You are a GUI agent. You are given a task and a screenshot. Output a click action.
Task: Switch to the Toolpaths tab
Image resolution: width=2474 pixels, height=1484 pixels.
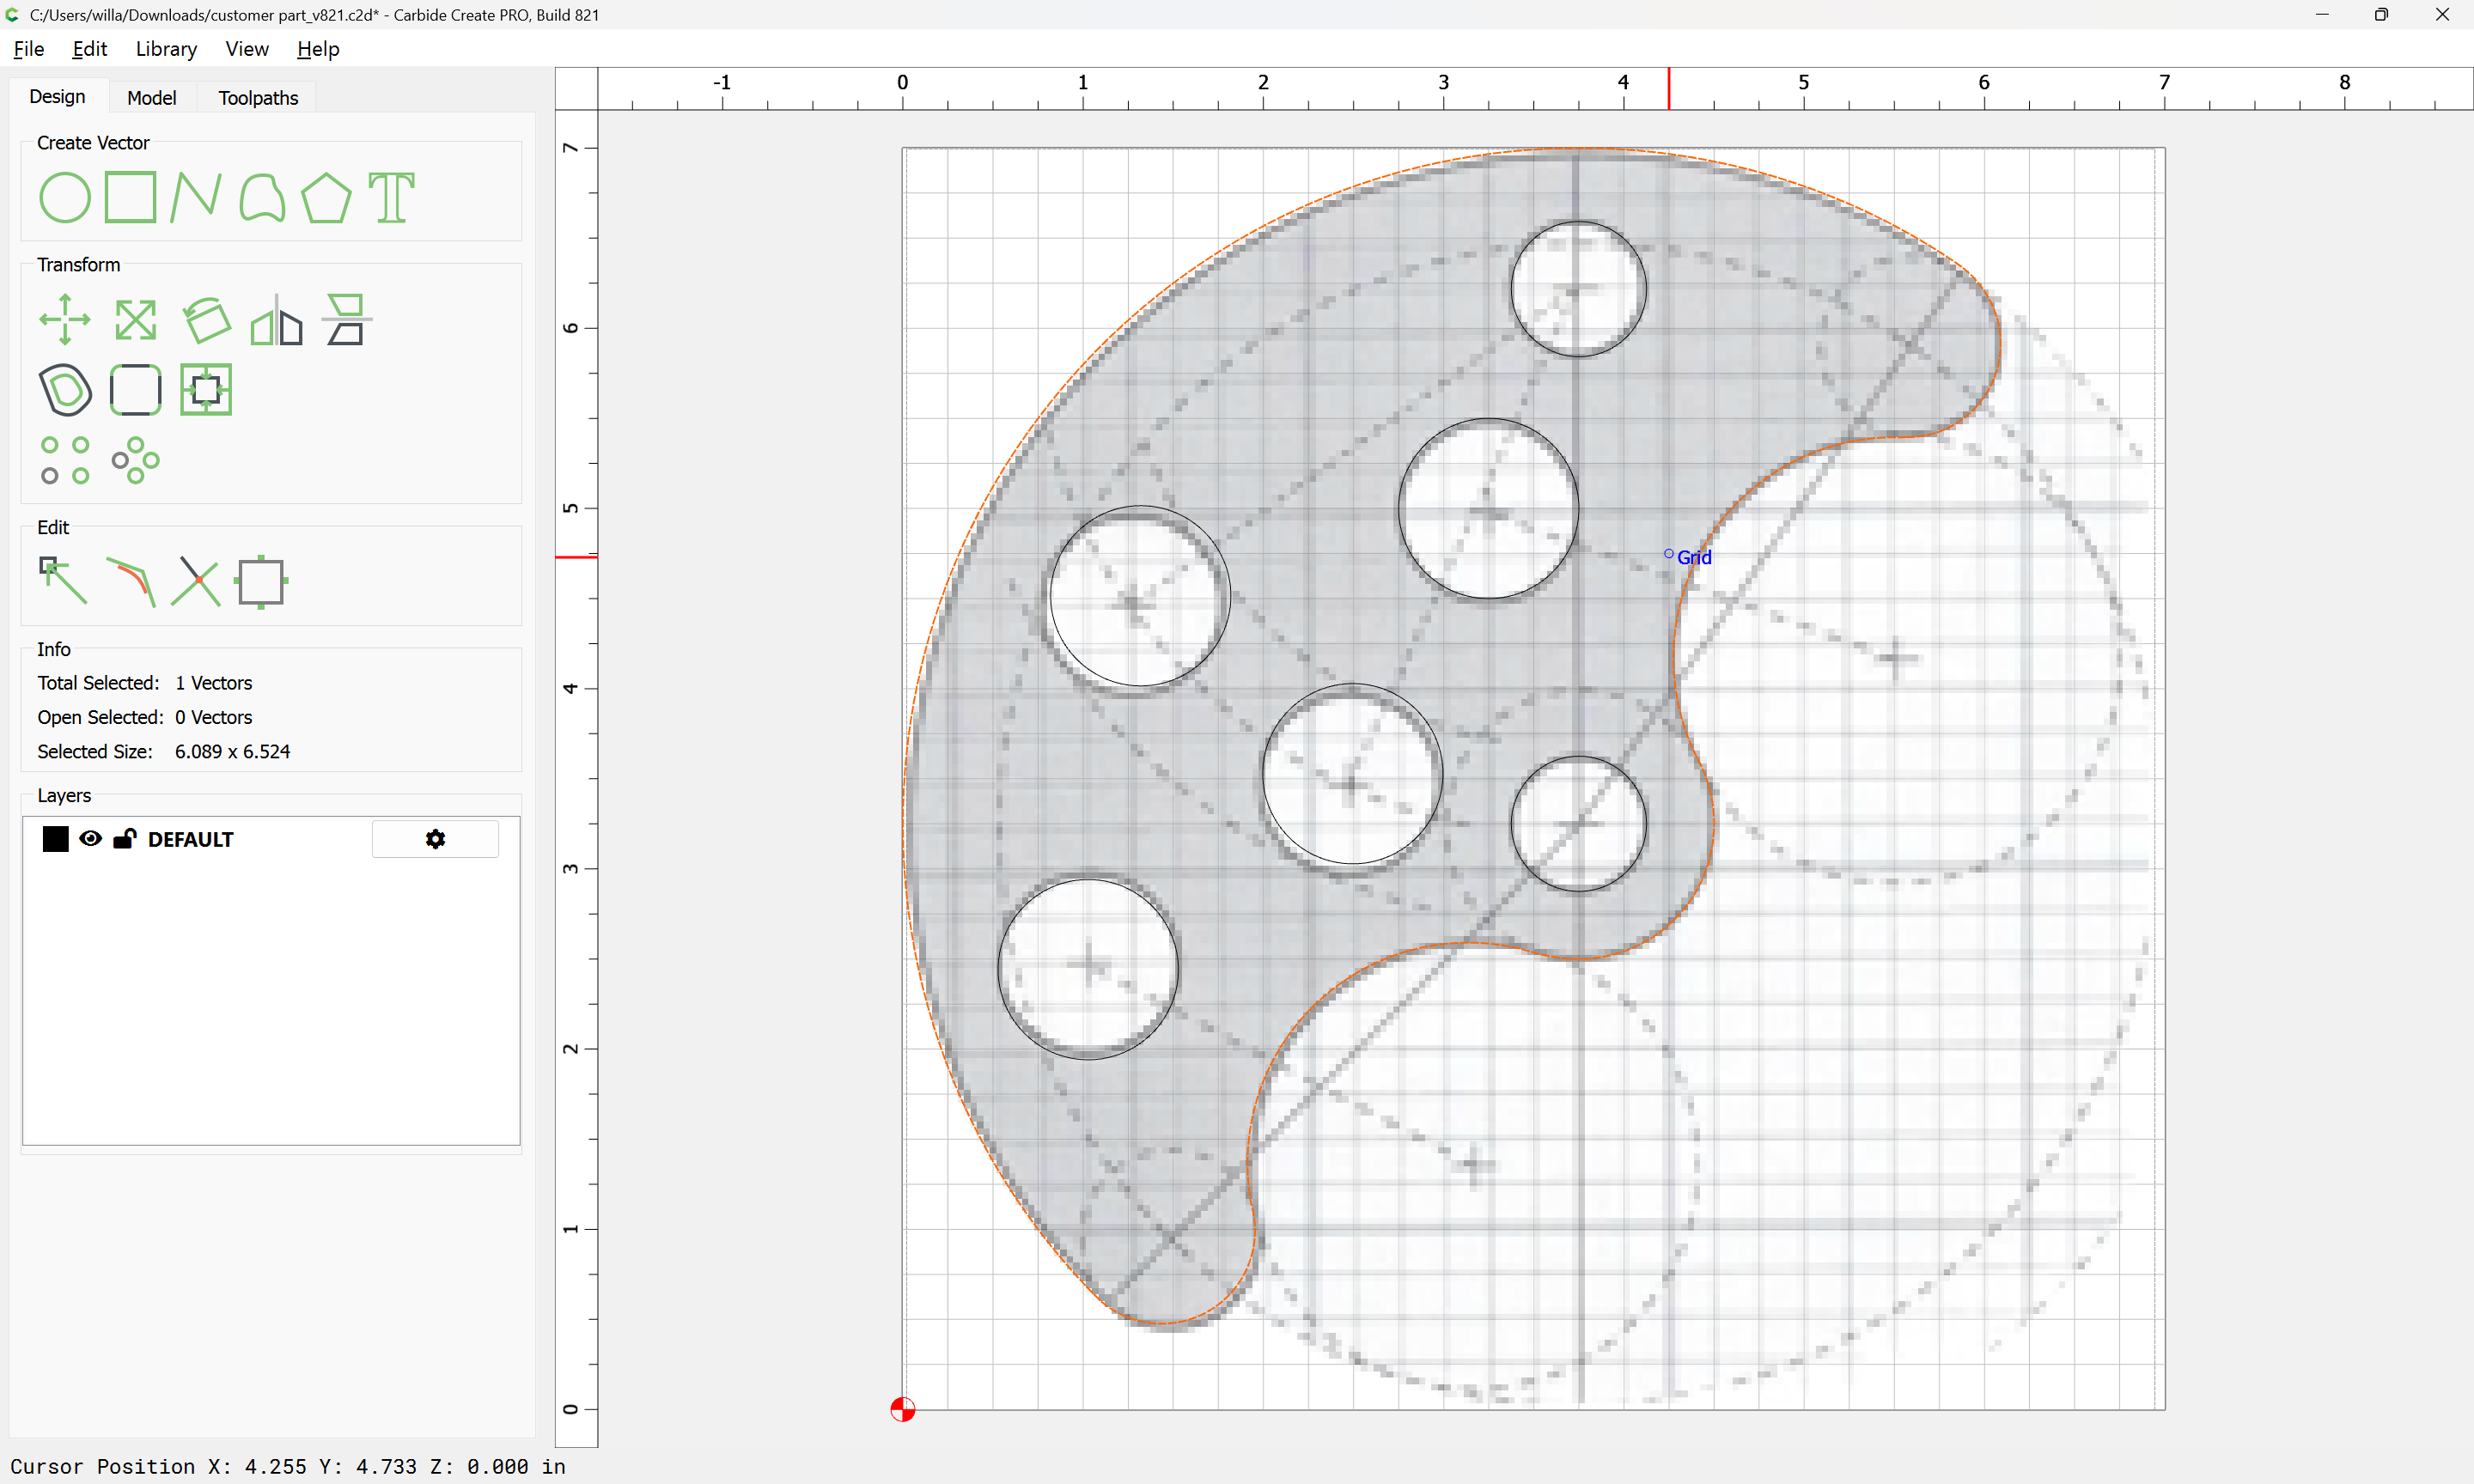258,98
